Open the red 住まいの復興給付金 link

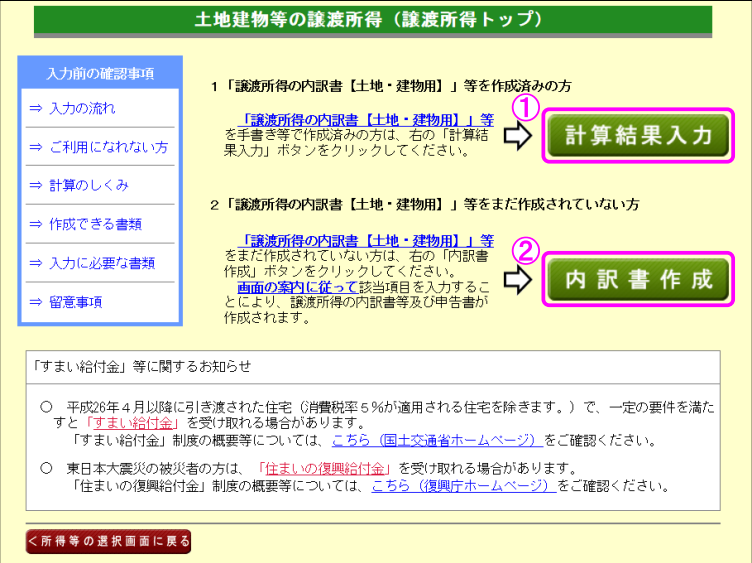click(x=323, y=468)
